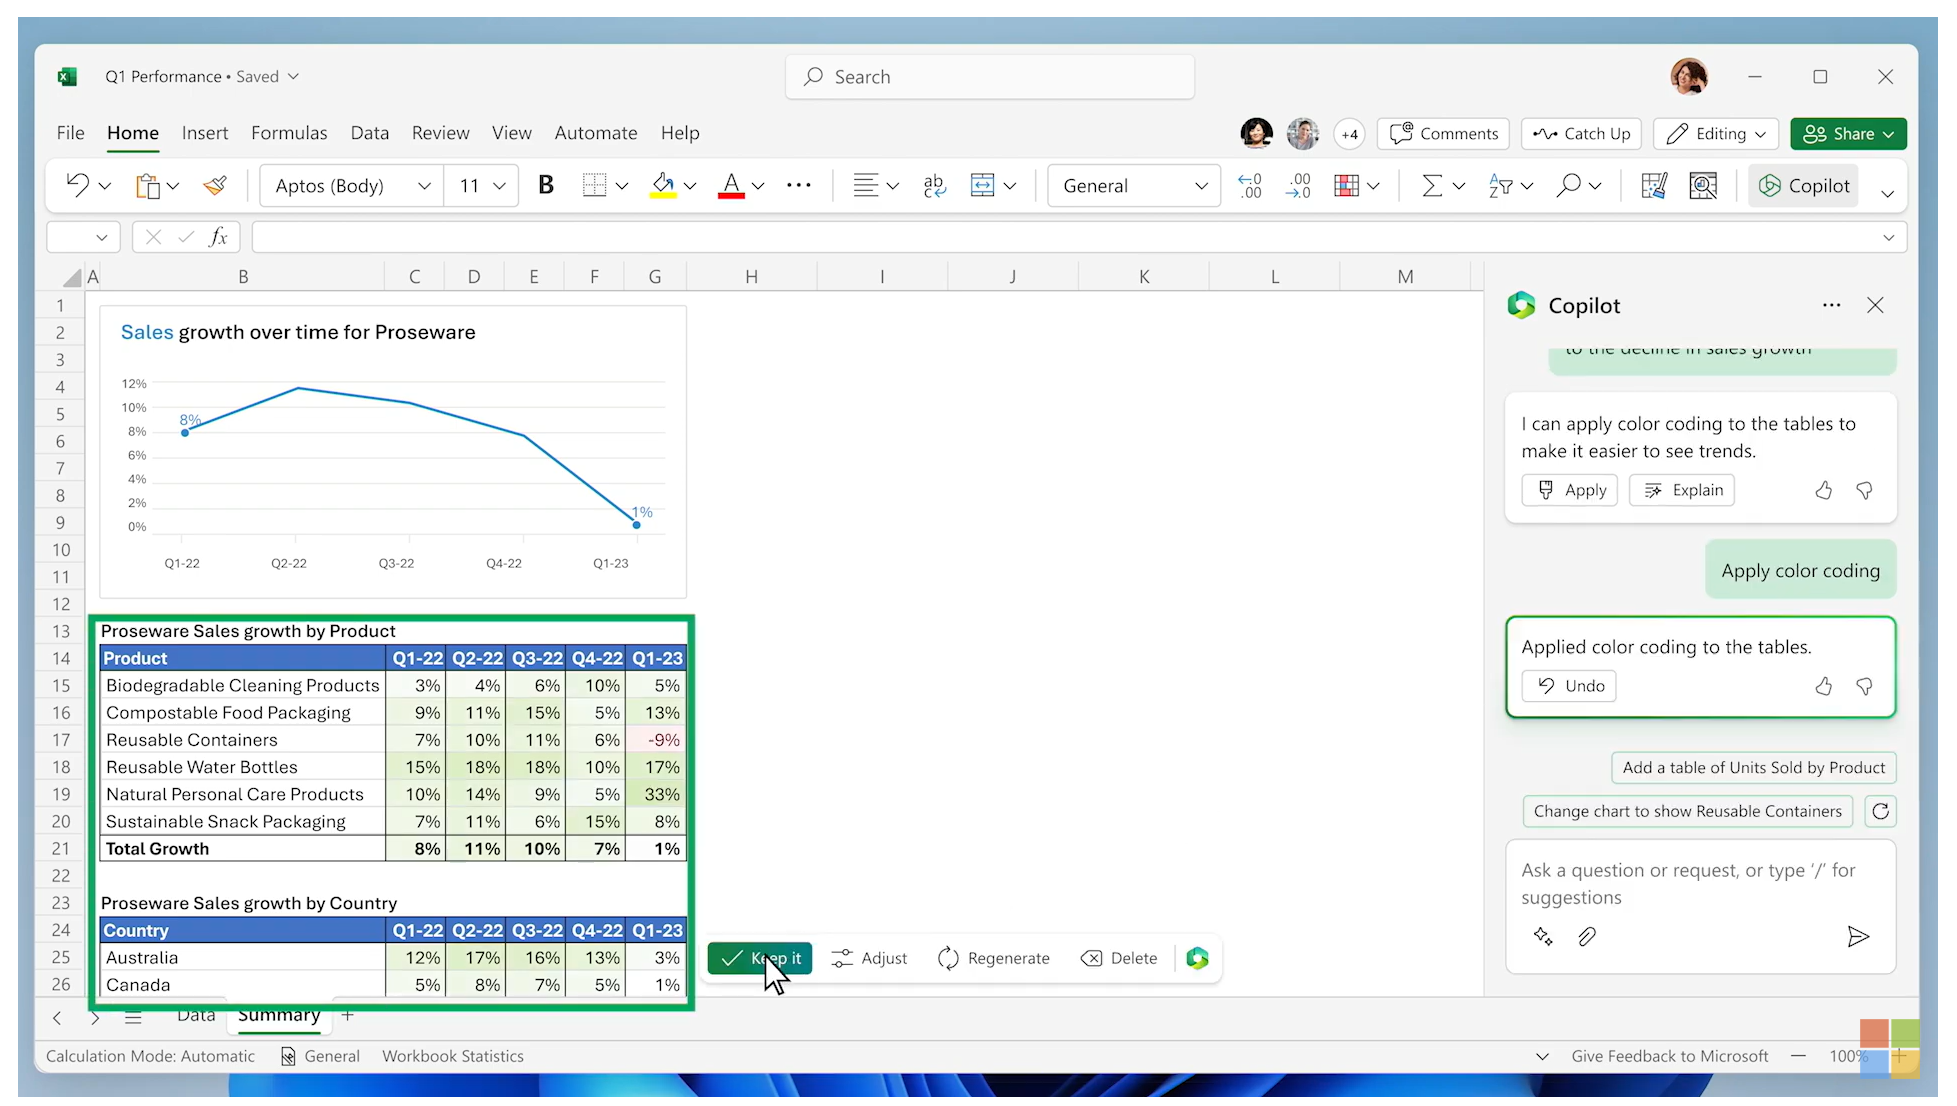The width and height of the screenshot is (1957, 1106).
Task: Click the Borders grid icon
Action: tap(594, 185)
